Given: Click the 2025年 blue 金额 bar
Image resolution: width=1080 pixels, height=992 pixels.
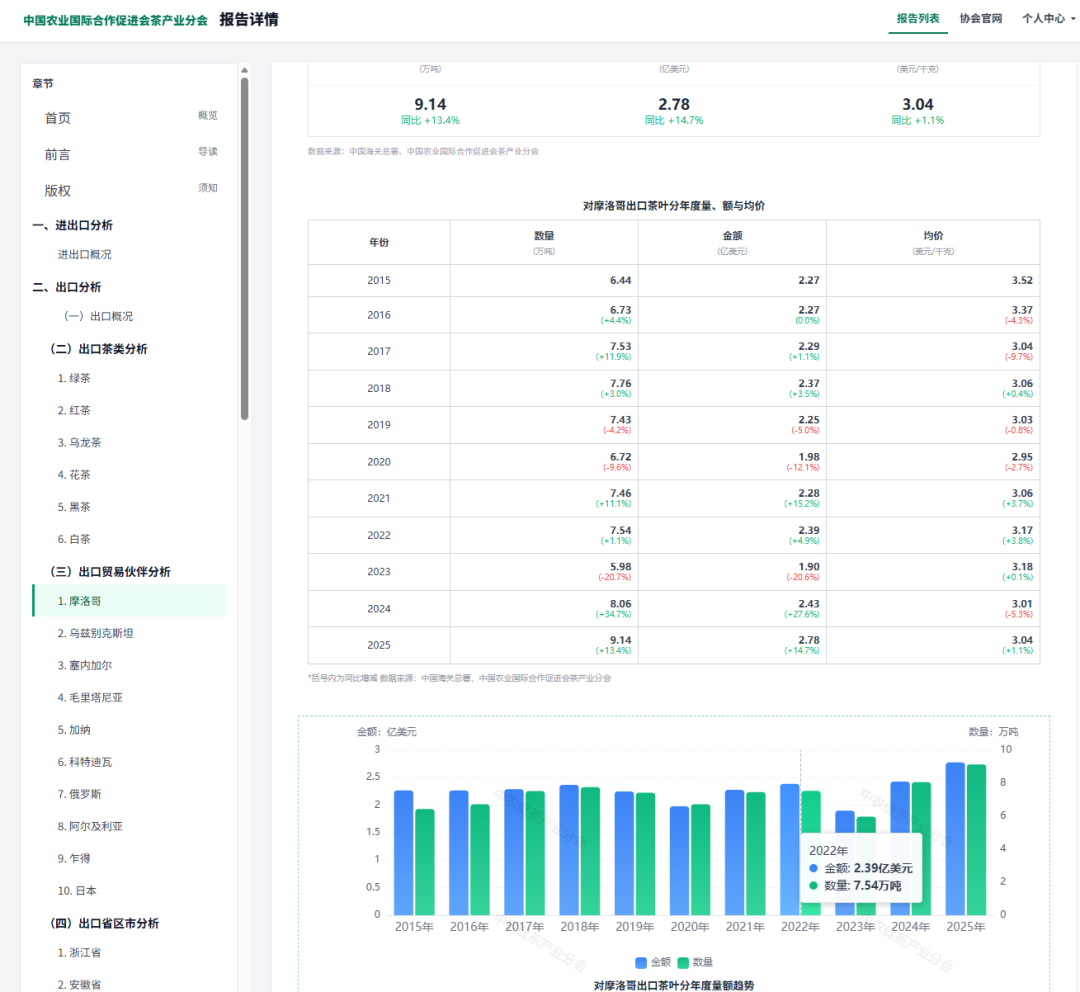Looking at the screenshot, I should (x=955, y=838).
